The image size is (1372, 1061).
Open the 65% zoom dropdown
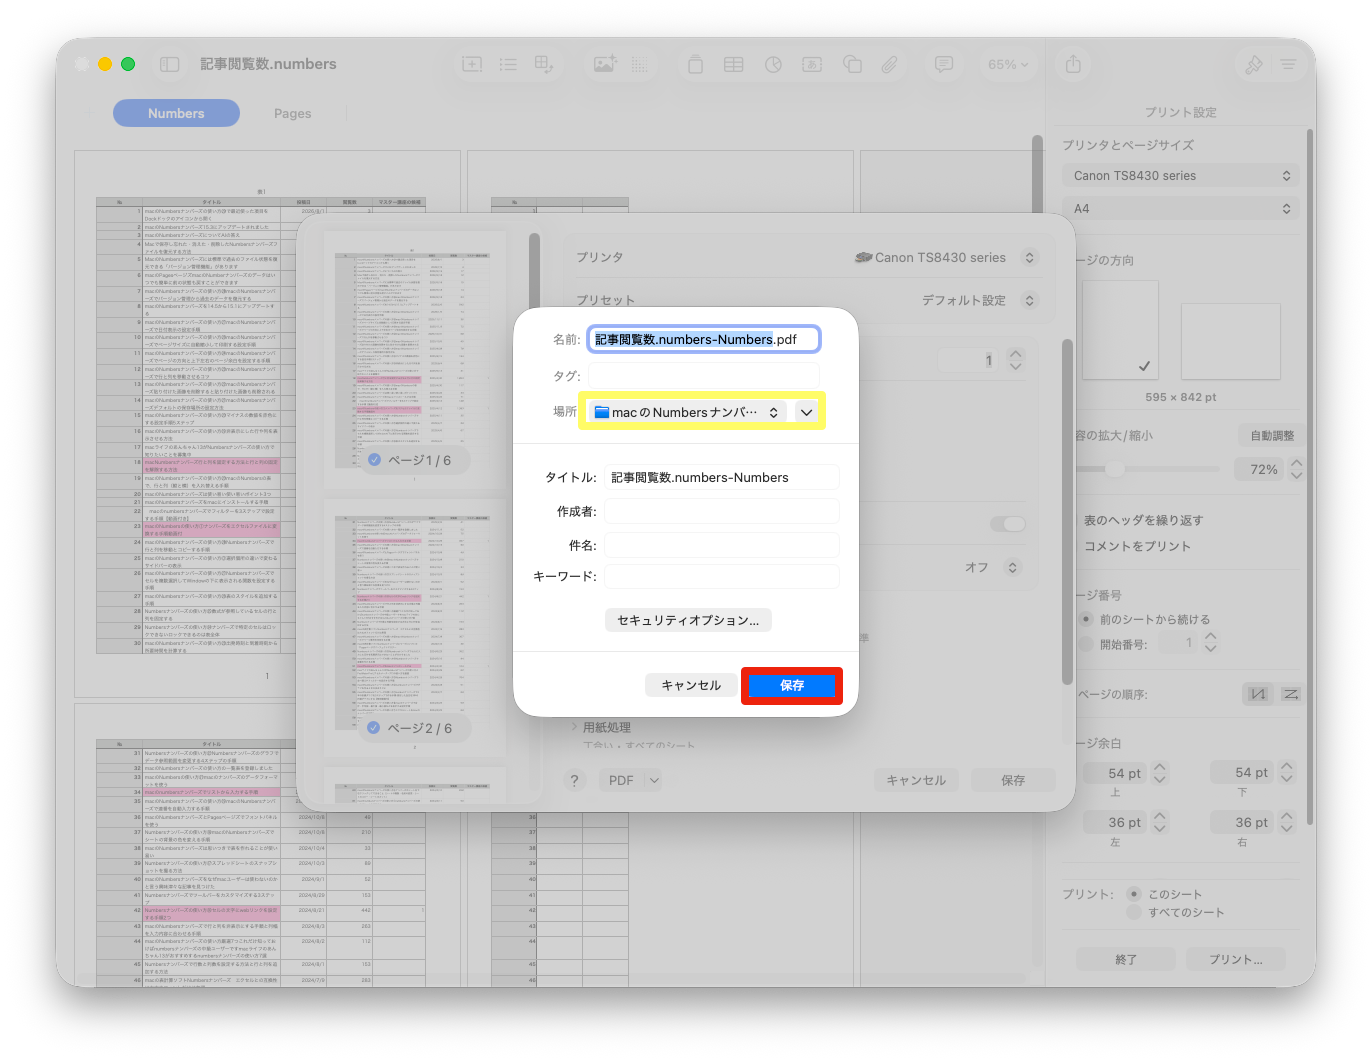[1008, 64]
